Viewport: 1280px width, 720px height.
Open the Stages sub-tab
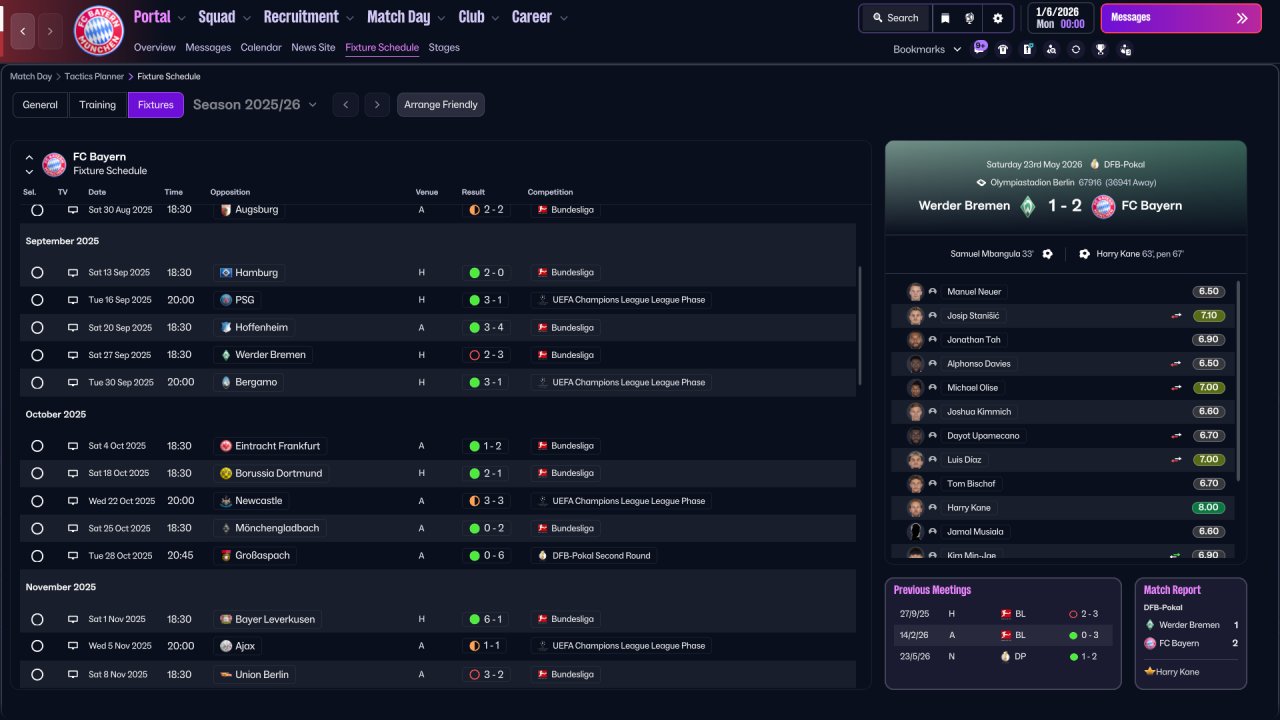click(444, 47)
